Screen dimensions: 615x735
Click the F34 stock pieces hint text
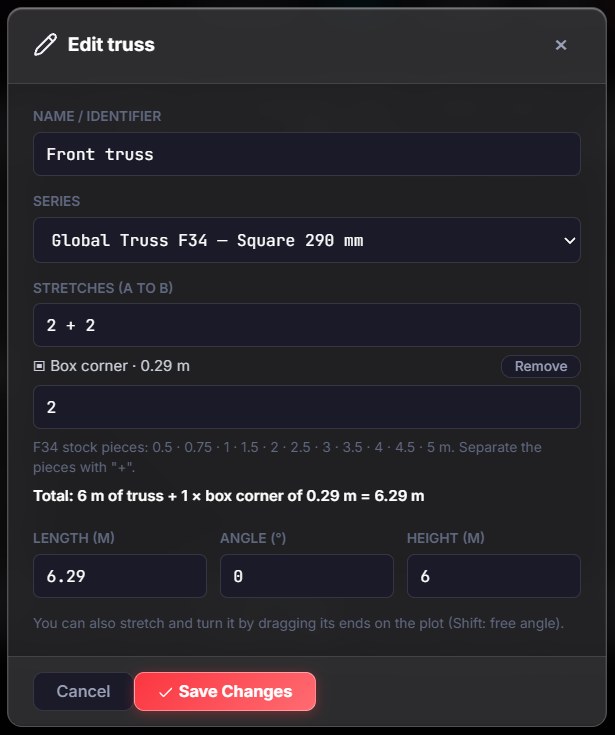(287, 457)
